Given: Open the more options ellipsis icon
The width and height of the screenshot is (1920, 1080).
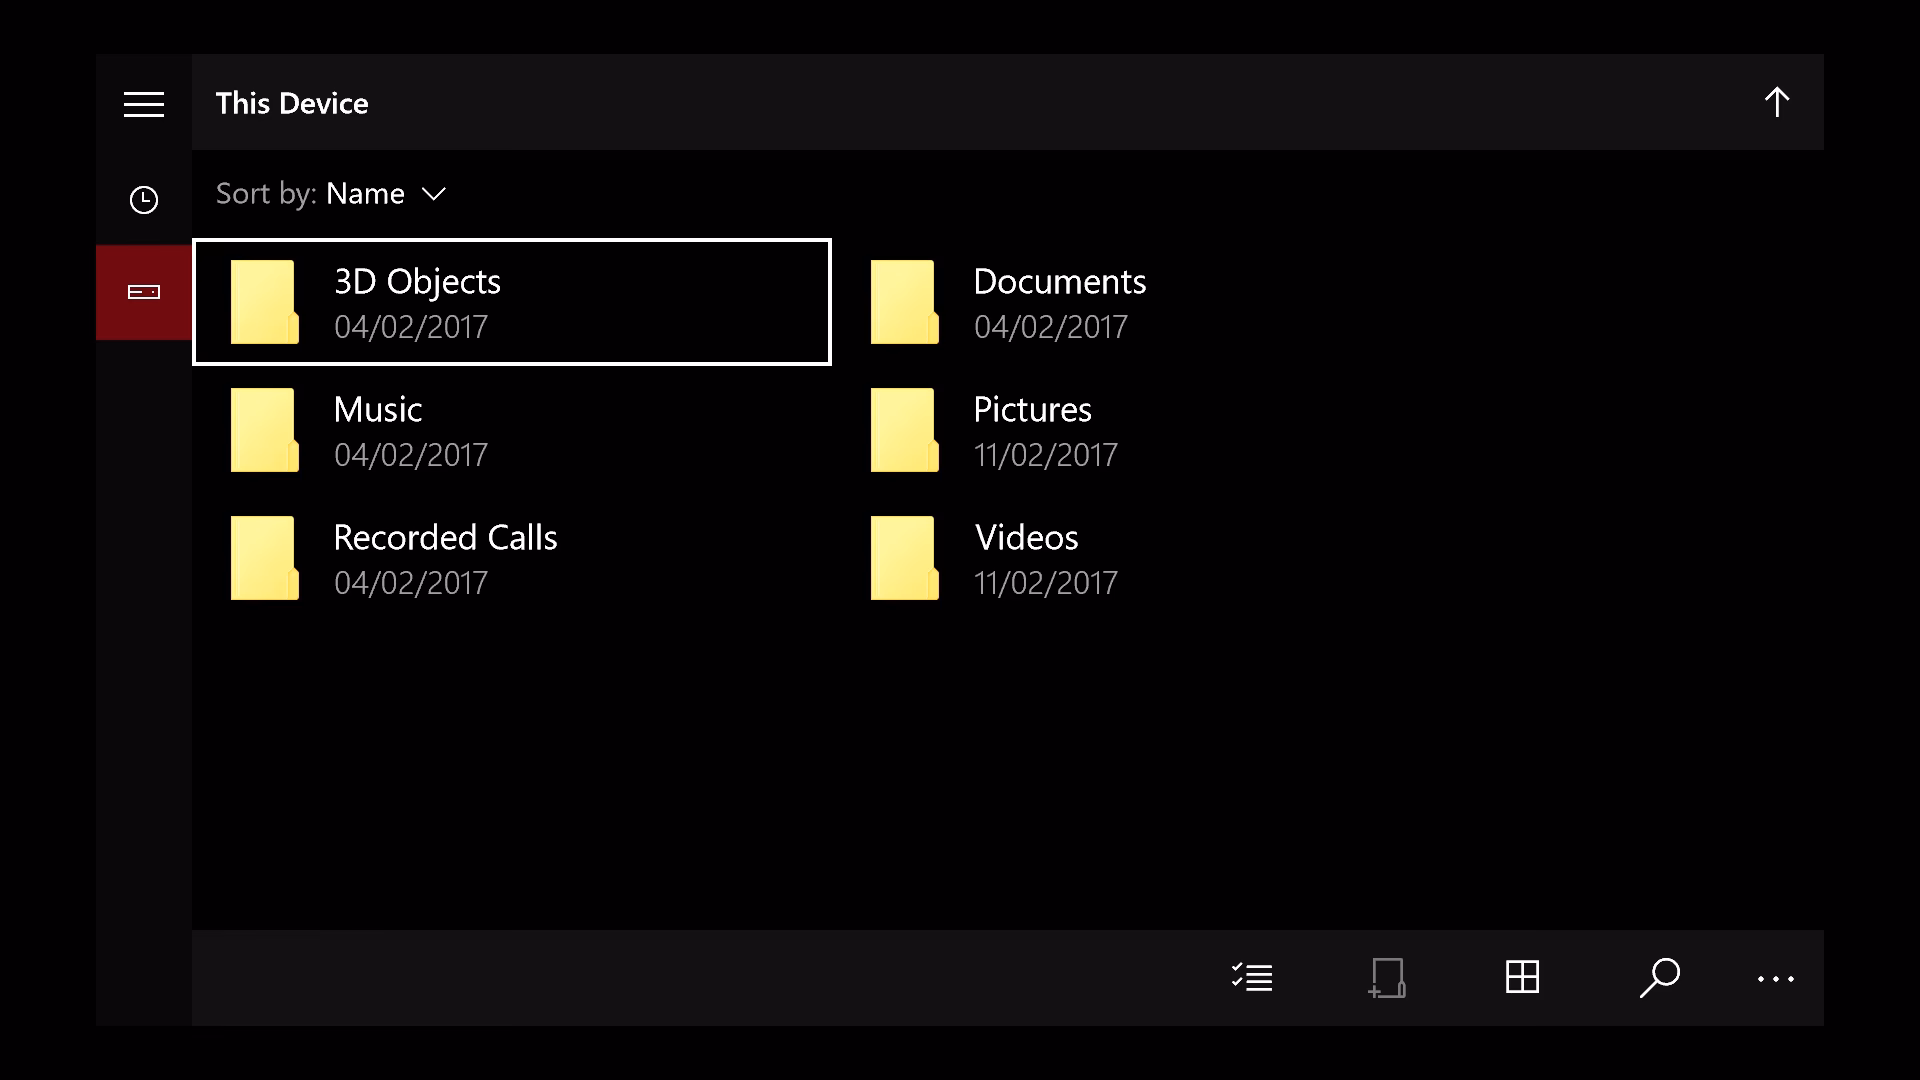Looking at the screenshot, I should pyautogui.click(x=1775, y=978).
